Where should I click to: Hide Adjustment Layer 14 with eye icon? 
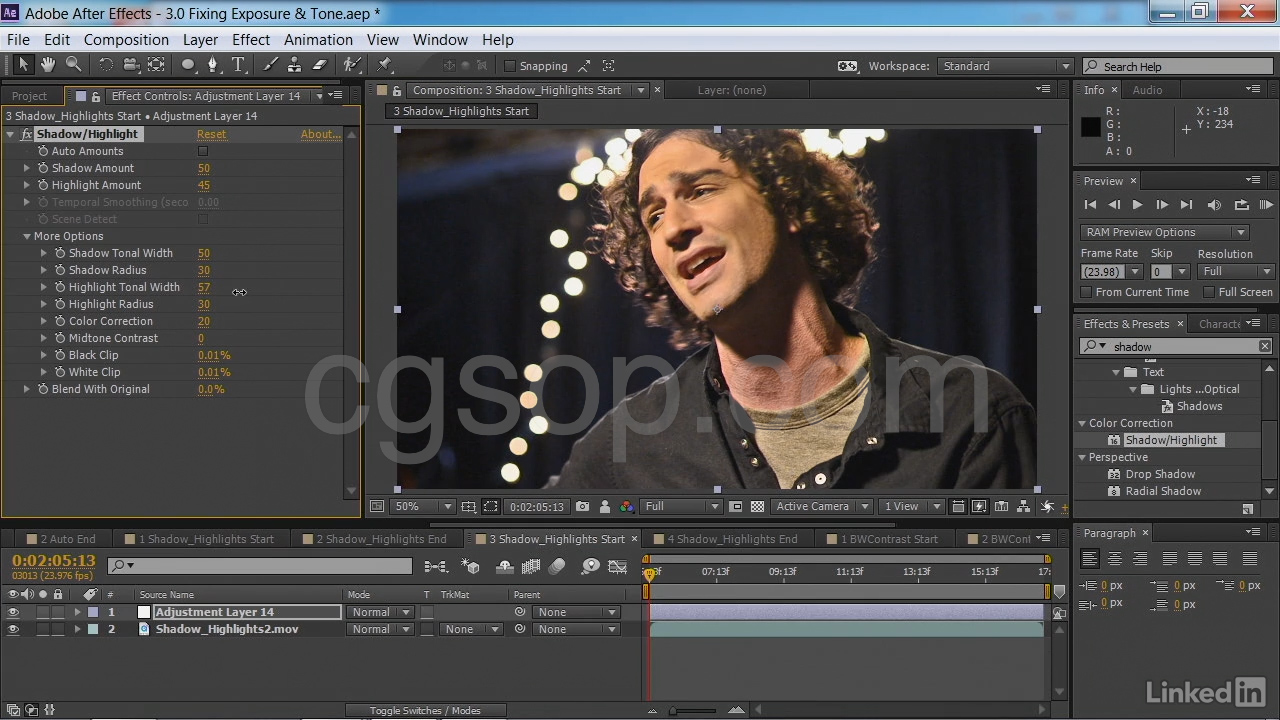13,612
